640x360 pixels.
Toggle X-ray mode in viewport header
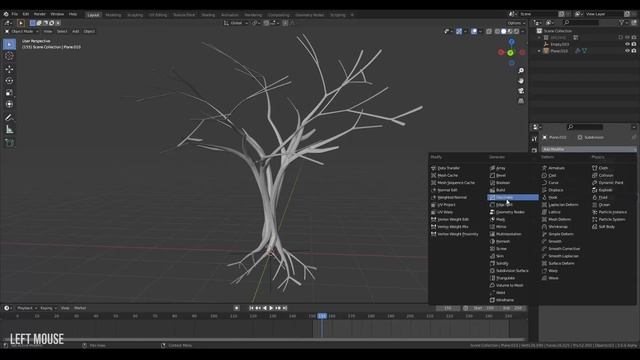[489, 31]
